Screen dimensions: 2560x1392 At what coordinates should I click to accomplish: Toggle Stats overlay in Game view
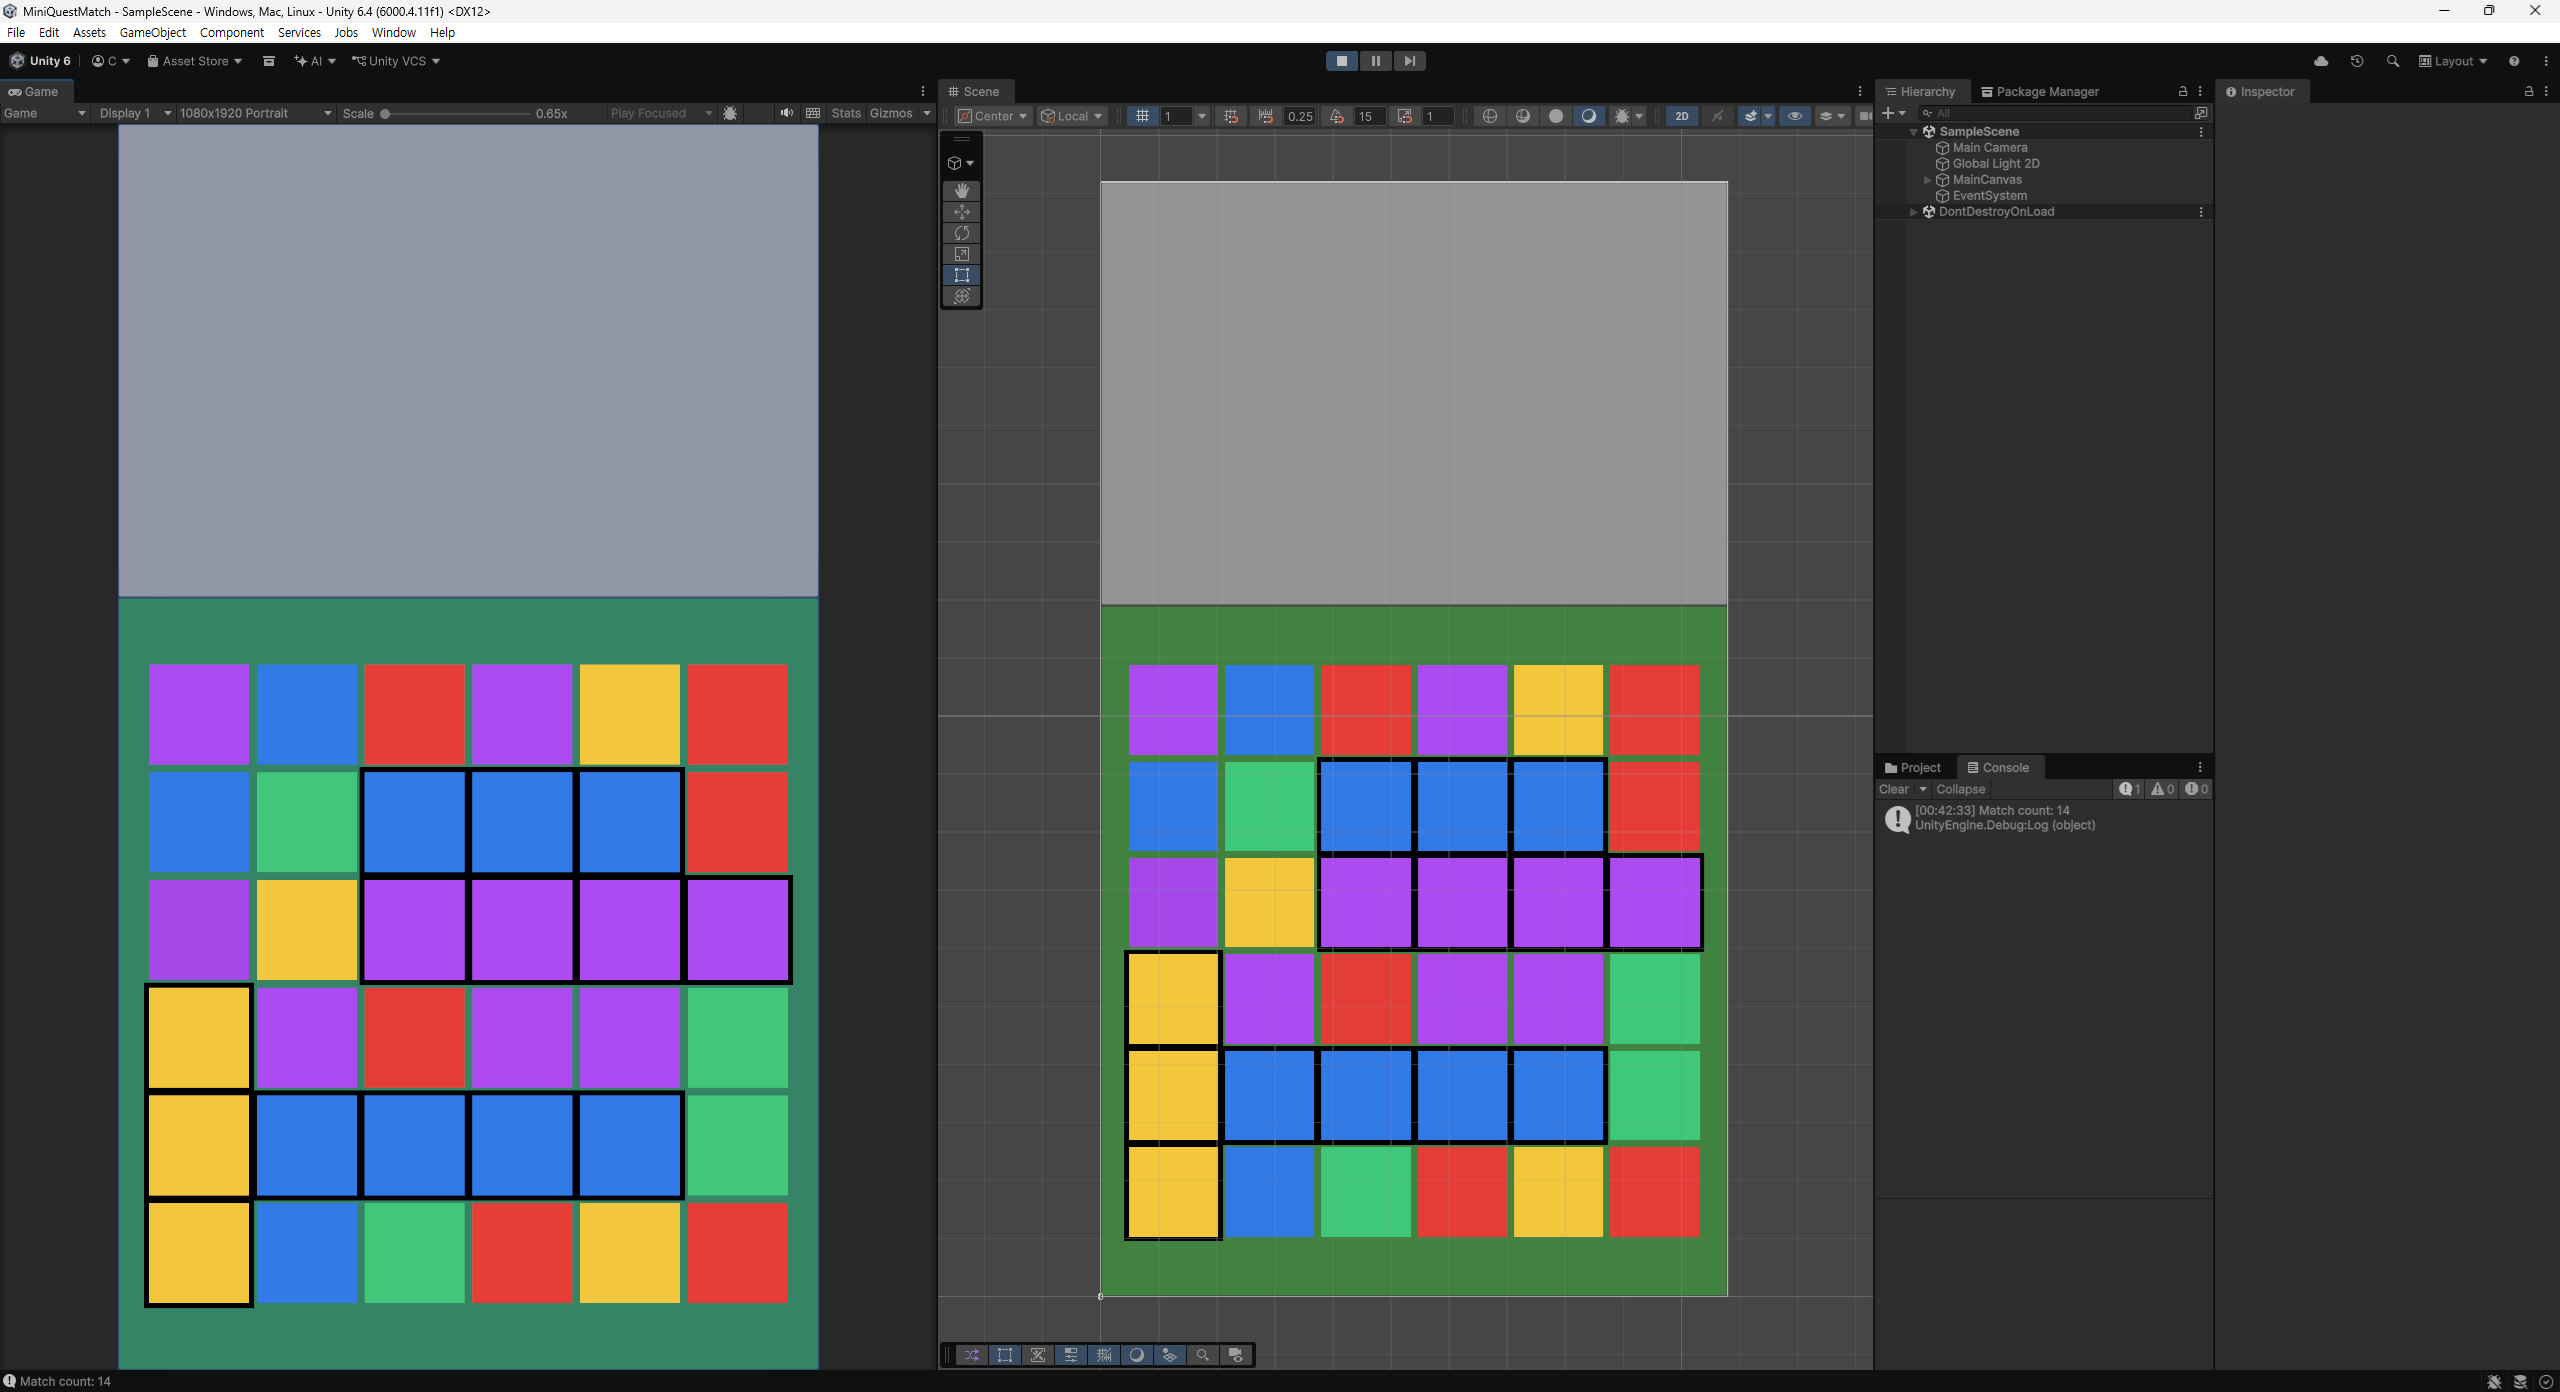click(x=846, y=113)
